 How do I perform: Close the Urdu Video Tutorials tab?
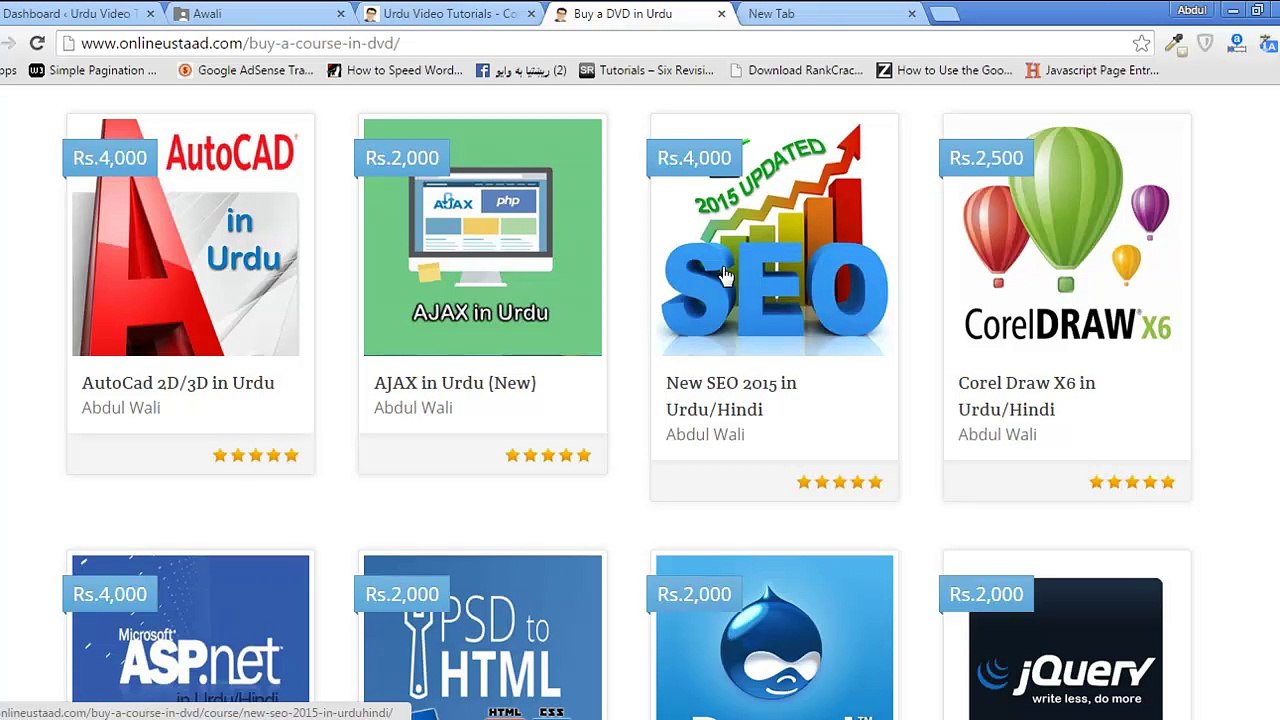tap(531, 14)
